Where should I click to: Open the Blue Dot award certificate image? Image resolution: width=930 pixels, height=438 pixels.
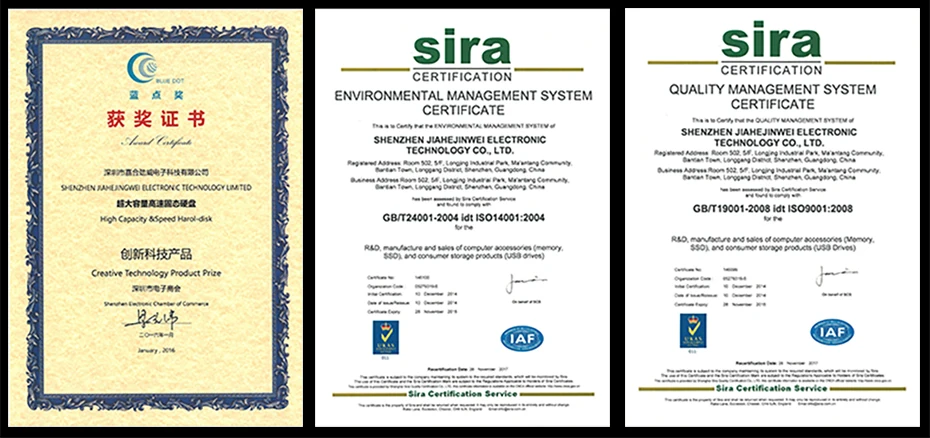click(x=155, y=217)
